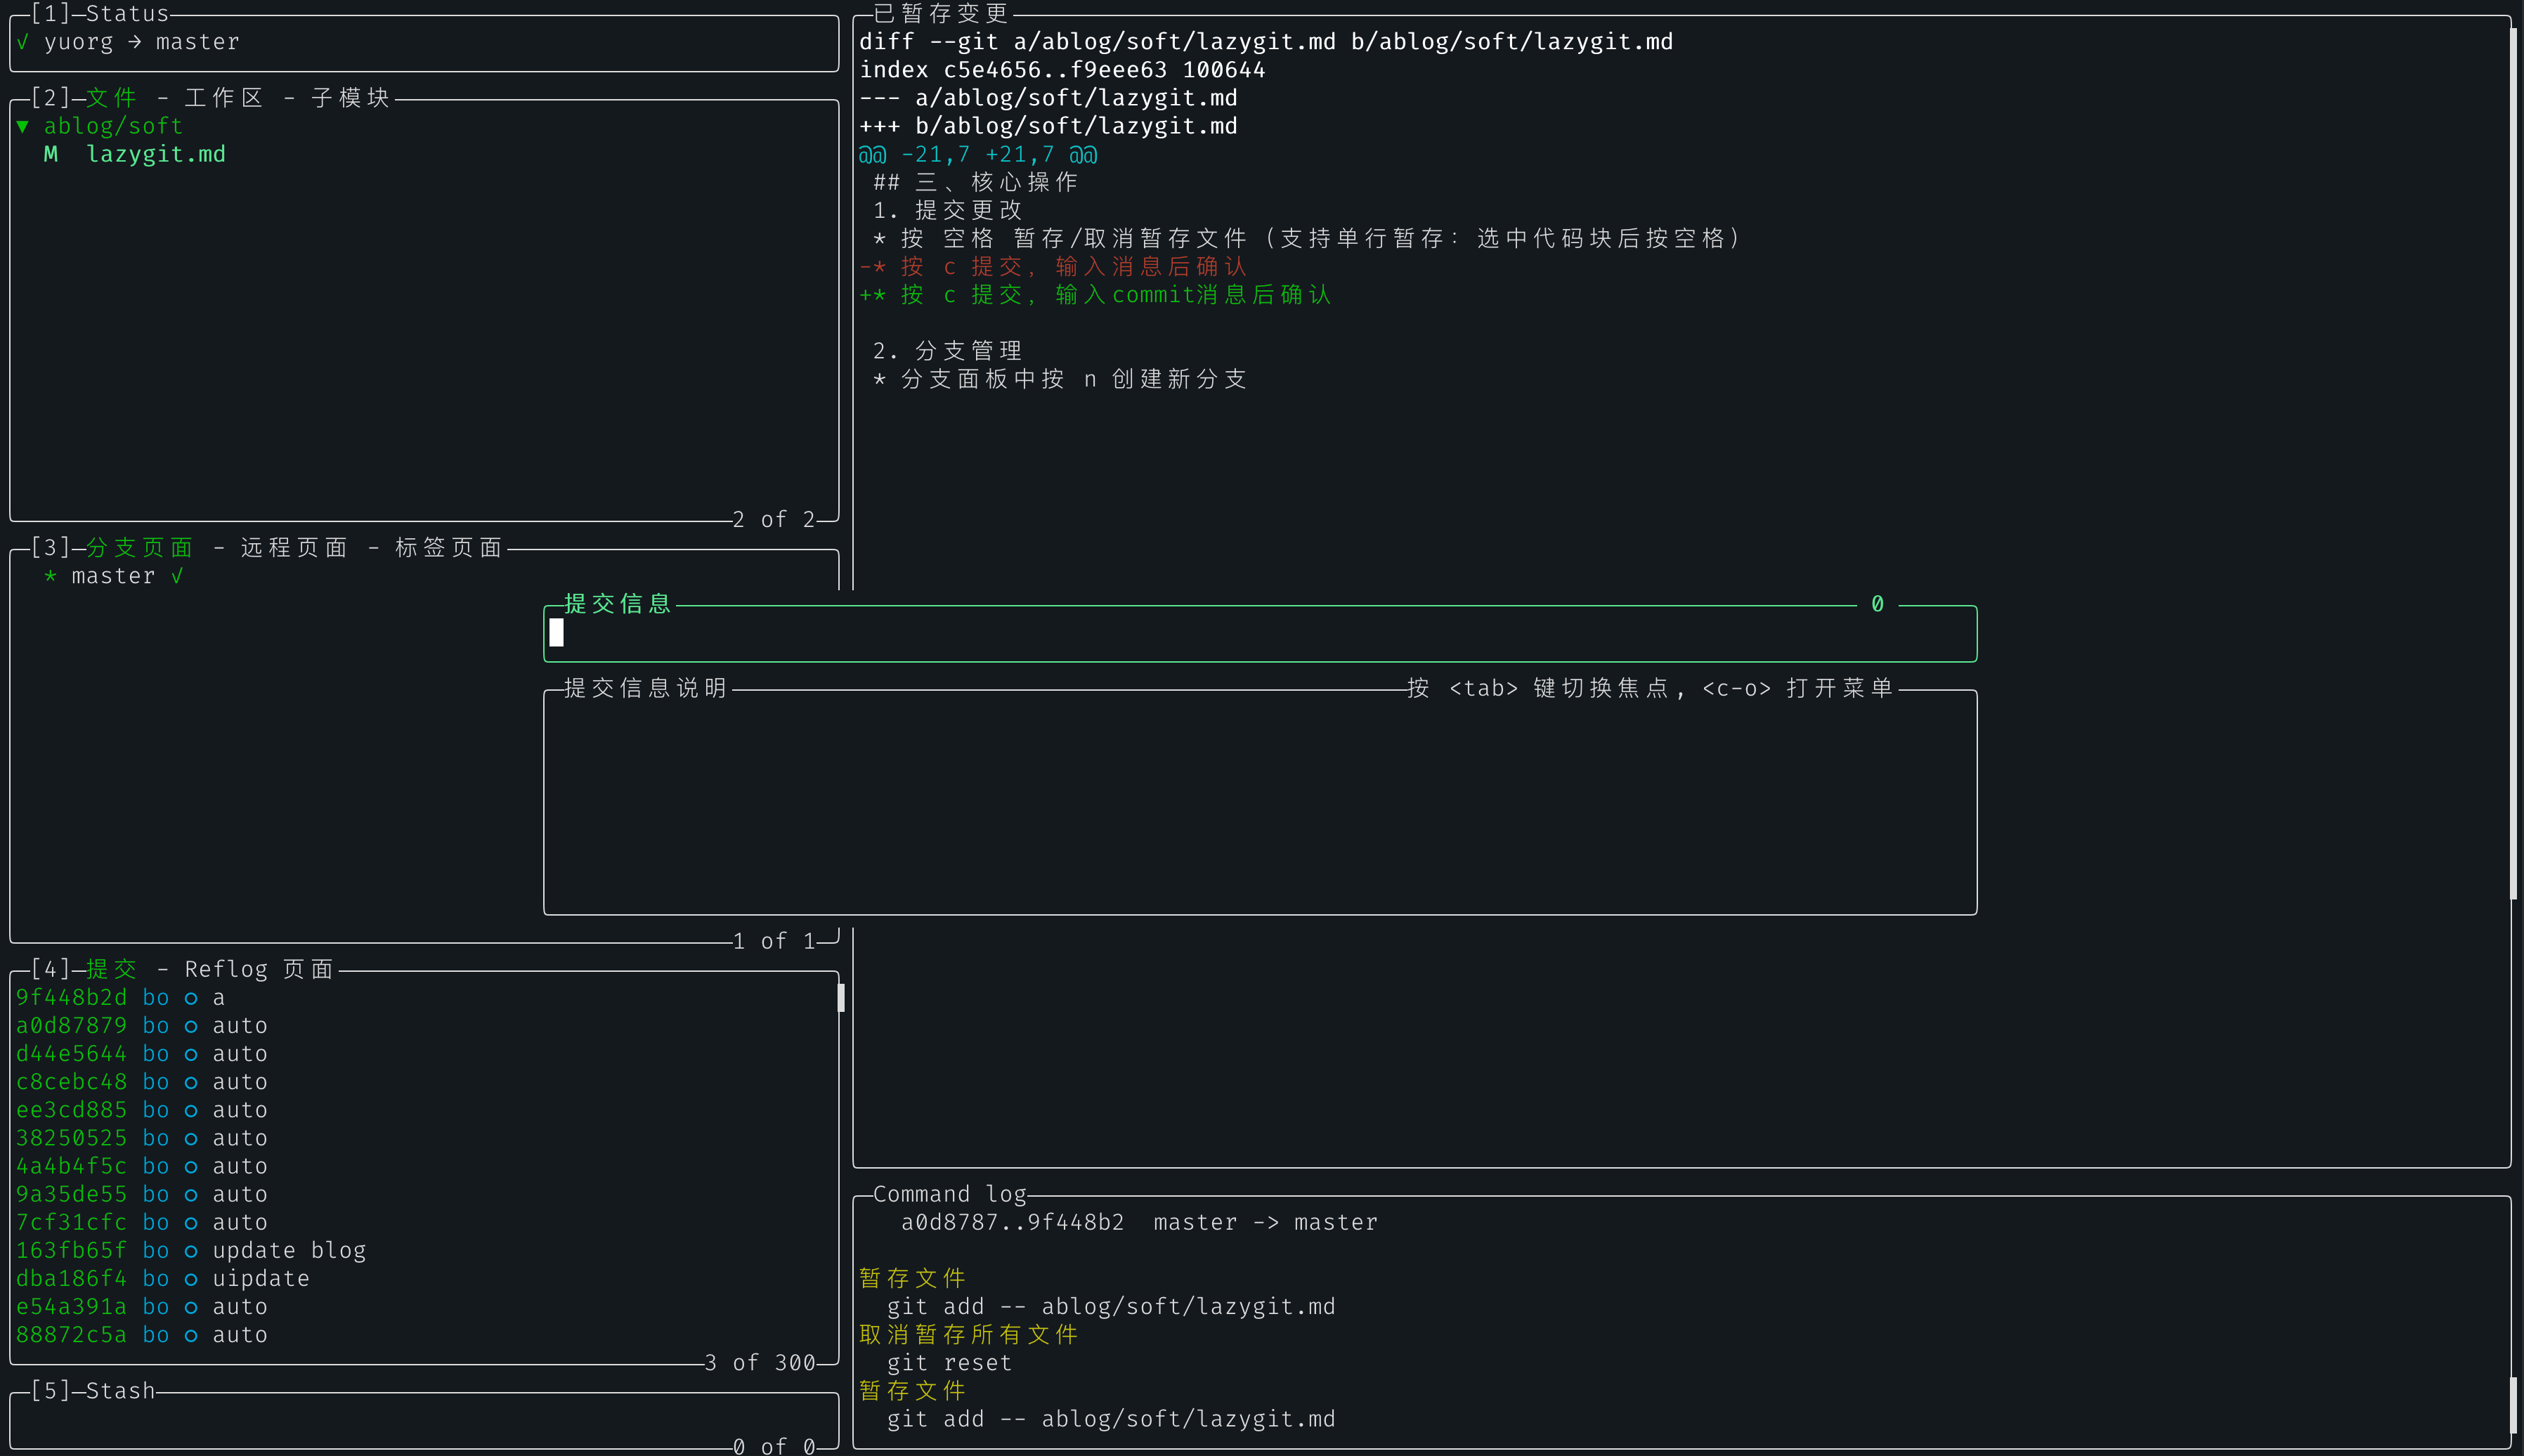Click the added line with 'commit消息后确认'

click(x=1095, y=295)
